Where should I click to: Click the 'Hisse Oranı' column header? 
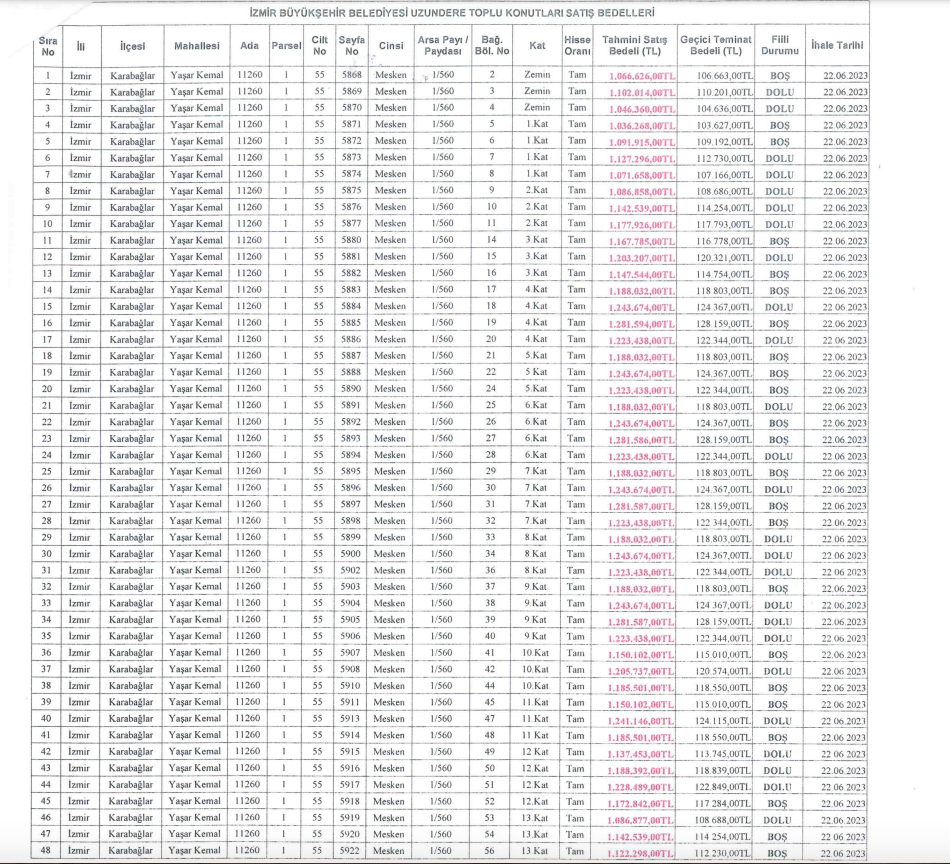pyautogui.click(x=577, y=45)
